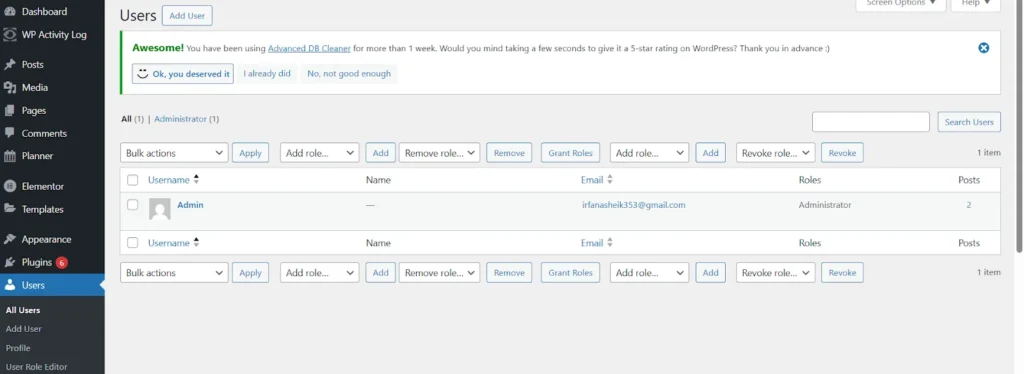Image resolution: width=1024 pixels, height=374 pixels.
Task: Dismiss the Advanced DB Cleaner notice
Action: click(x=984, y=48)
